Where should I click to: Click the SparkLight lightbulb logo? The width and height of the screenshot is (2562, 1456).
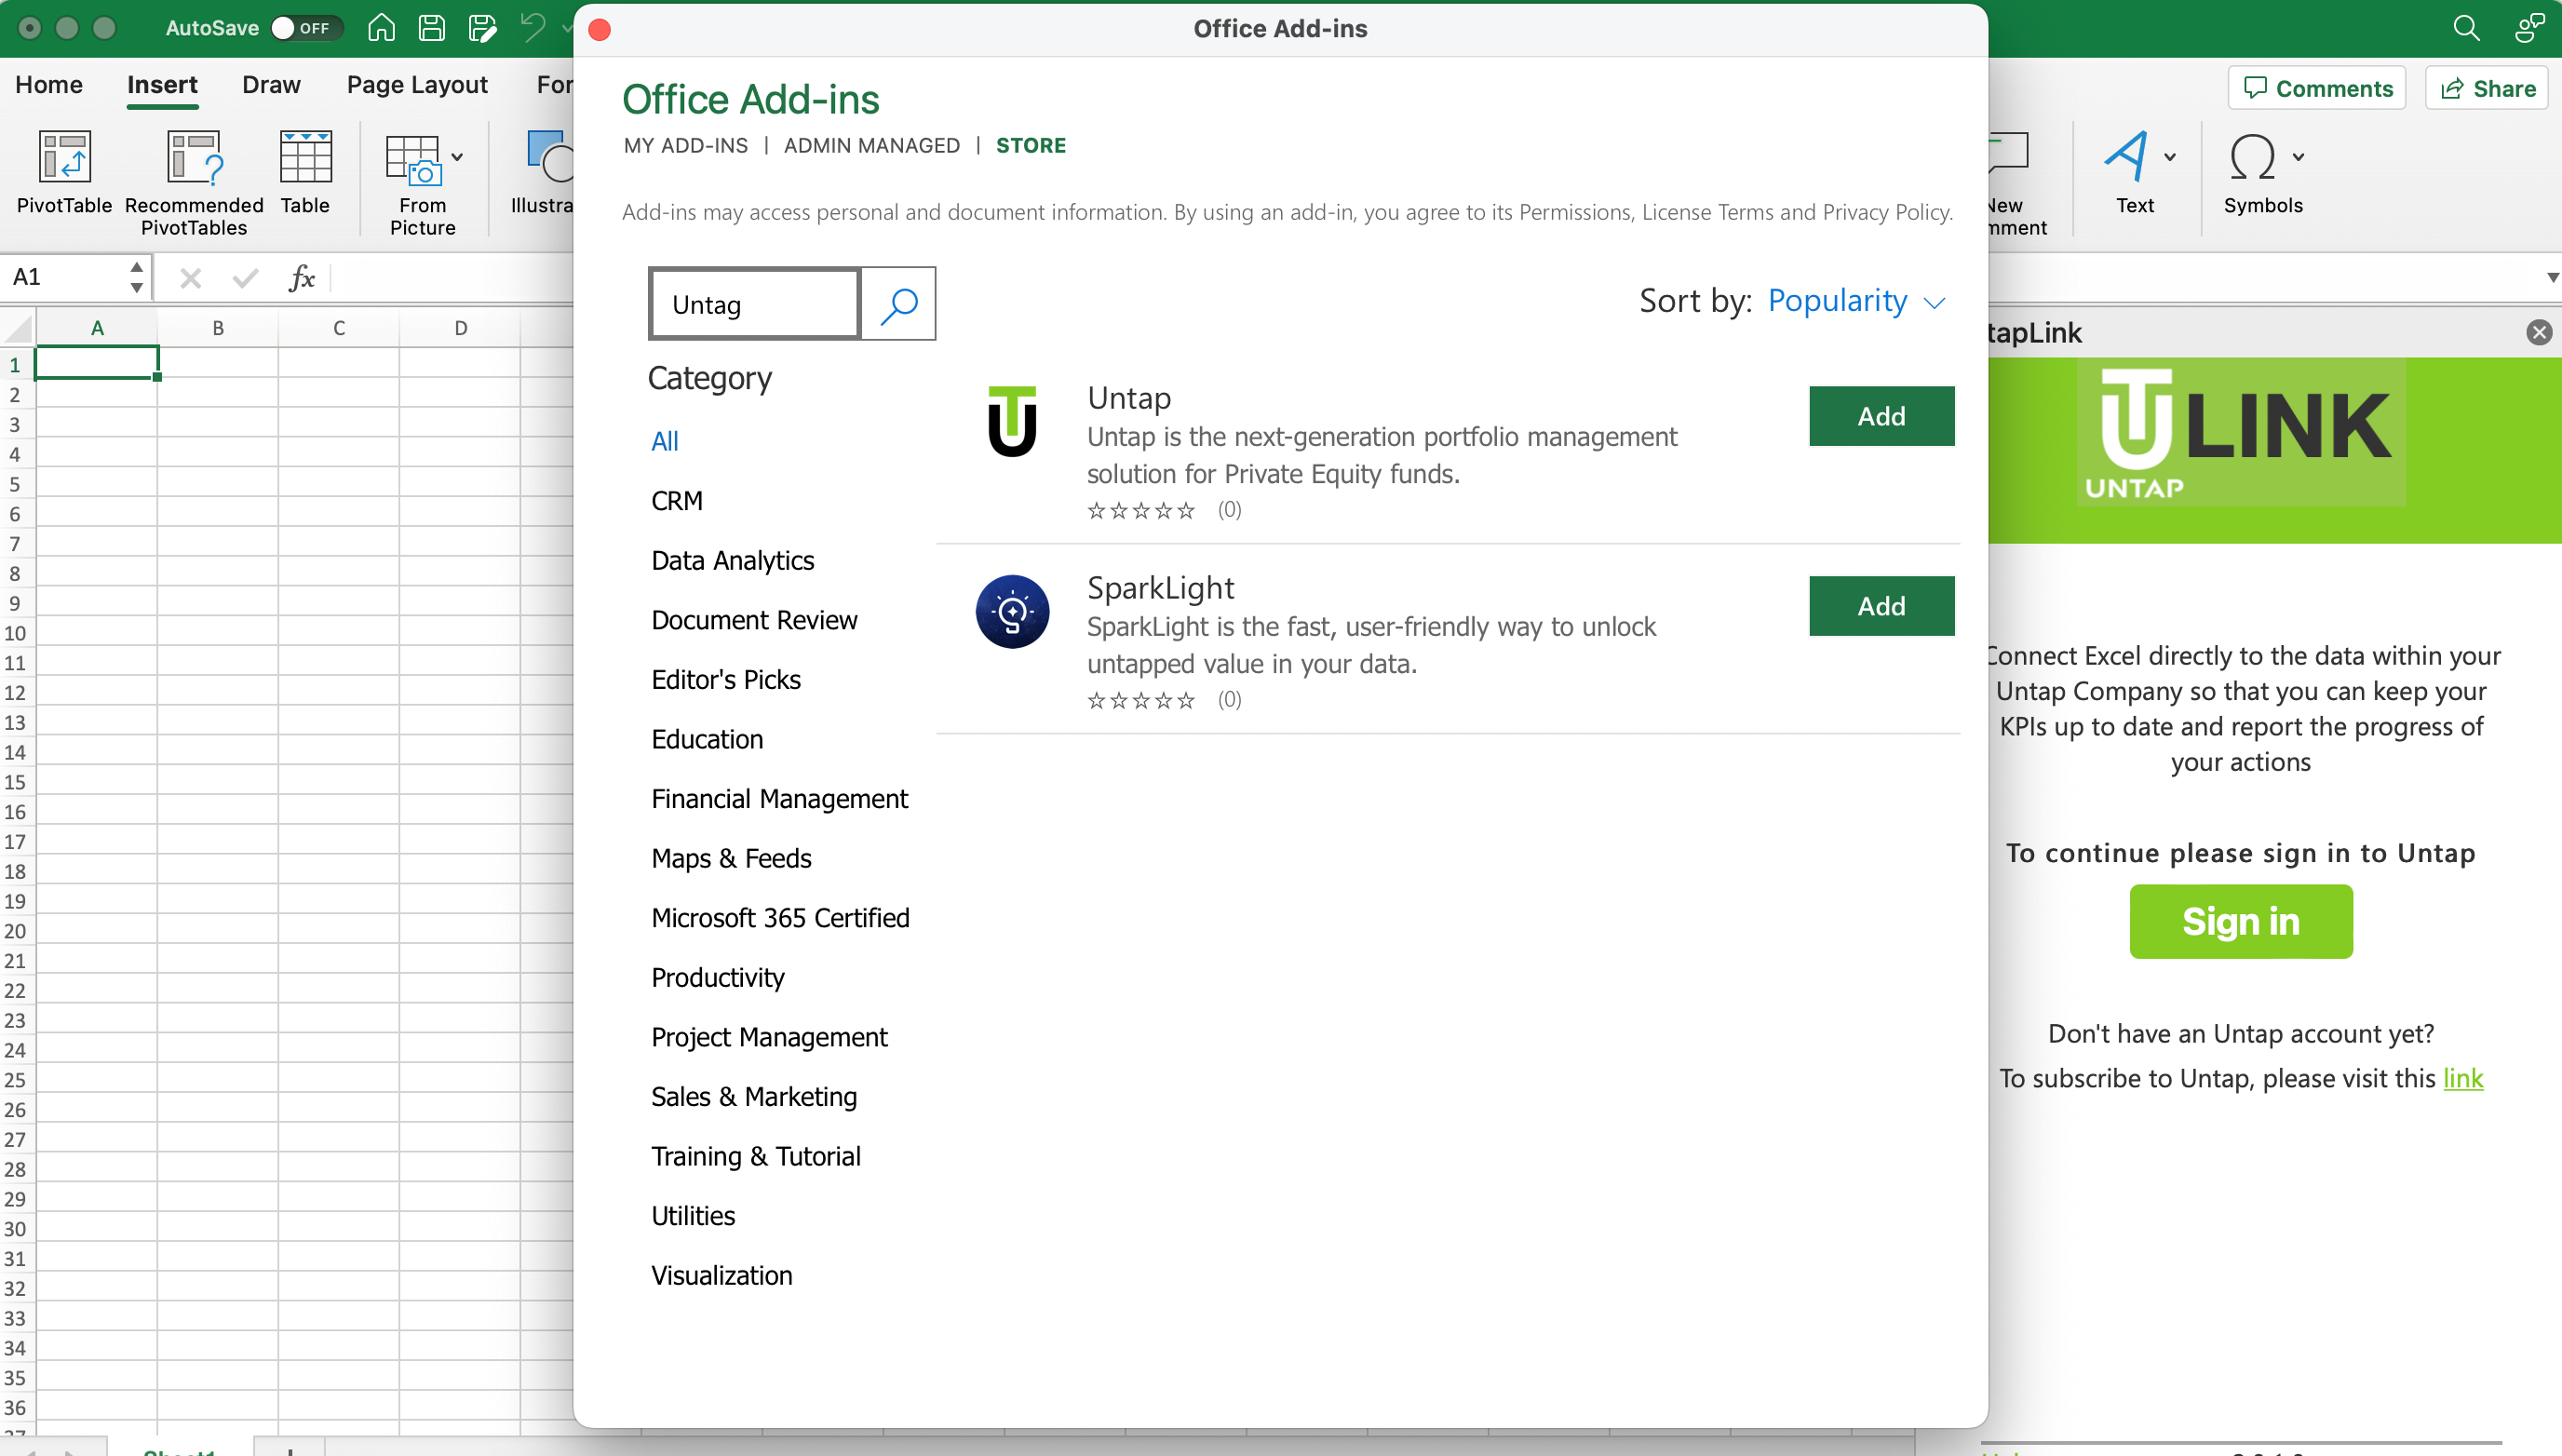point(1012,611)
